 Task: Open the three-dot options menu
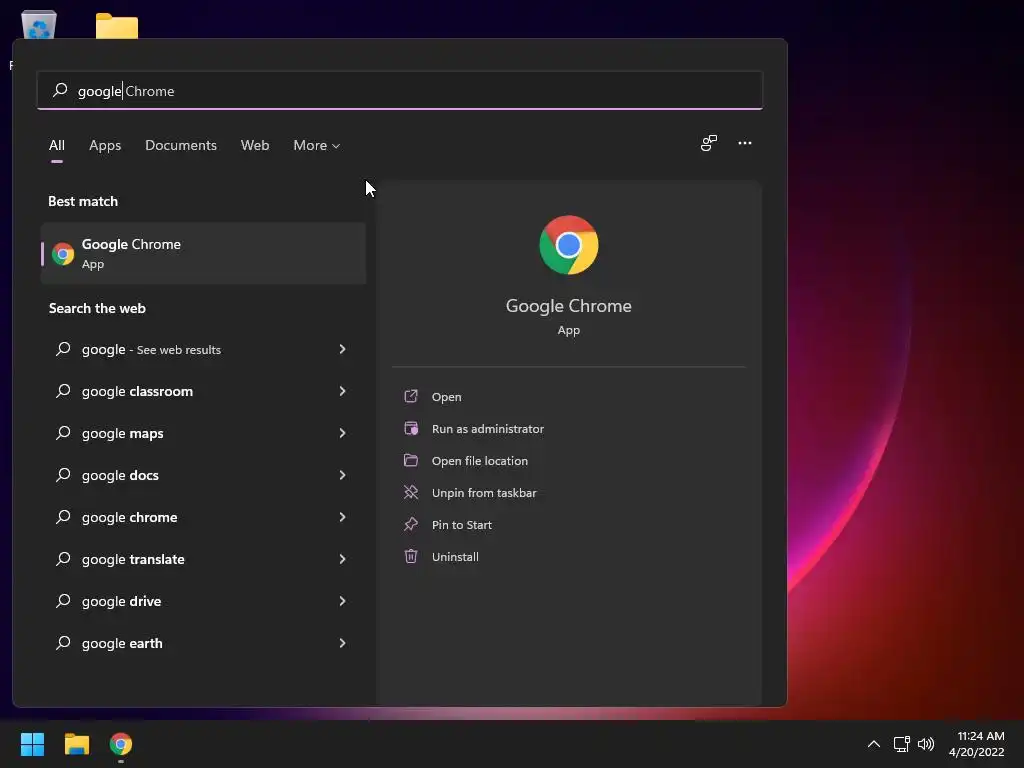click(x=744, y=143)
